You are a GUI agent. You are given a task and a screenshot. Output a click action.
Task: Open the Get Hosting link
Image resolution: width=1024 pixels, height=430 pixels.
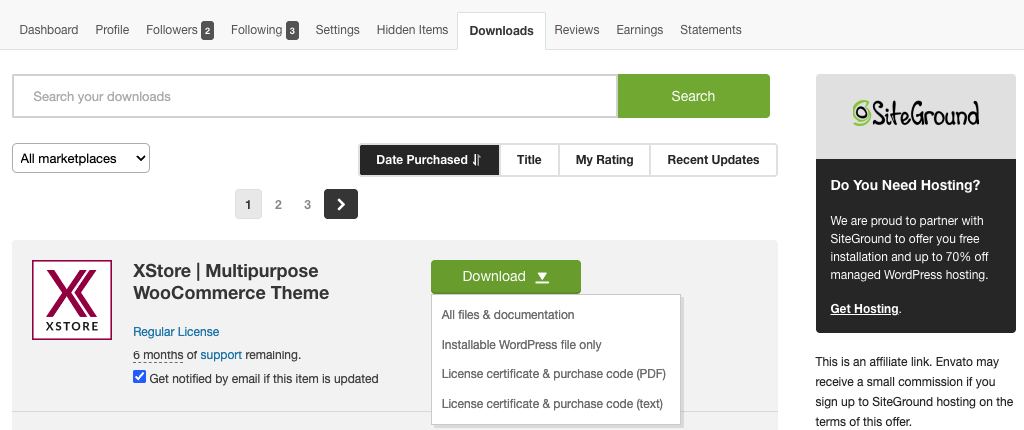click(x=864, y=309)
